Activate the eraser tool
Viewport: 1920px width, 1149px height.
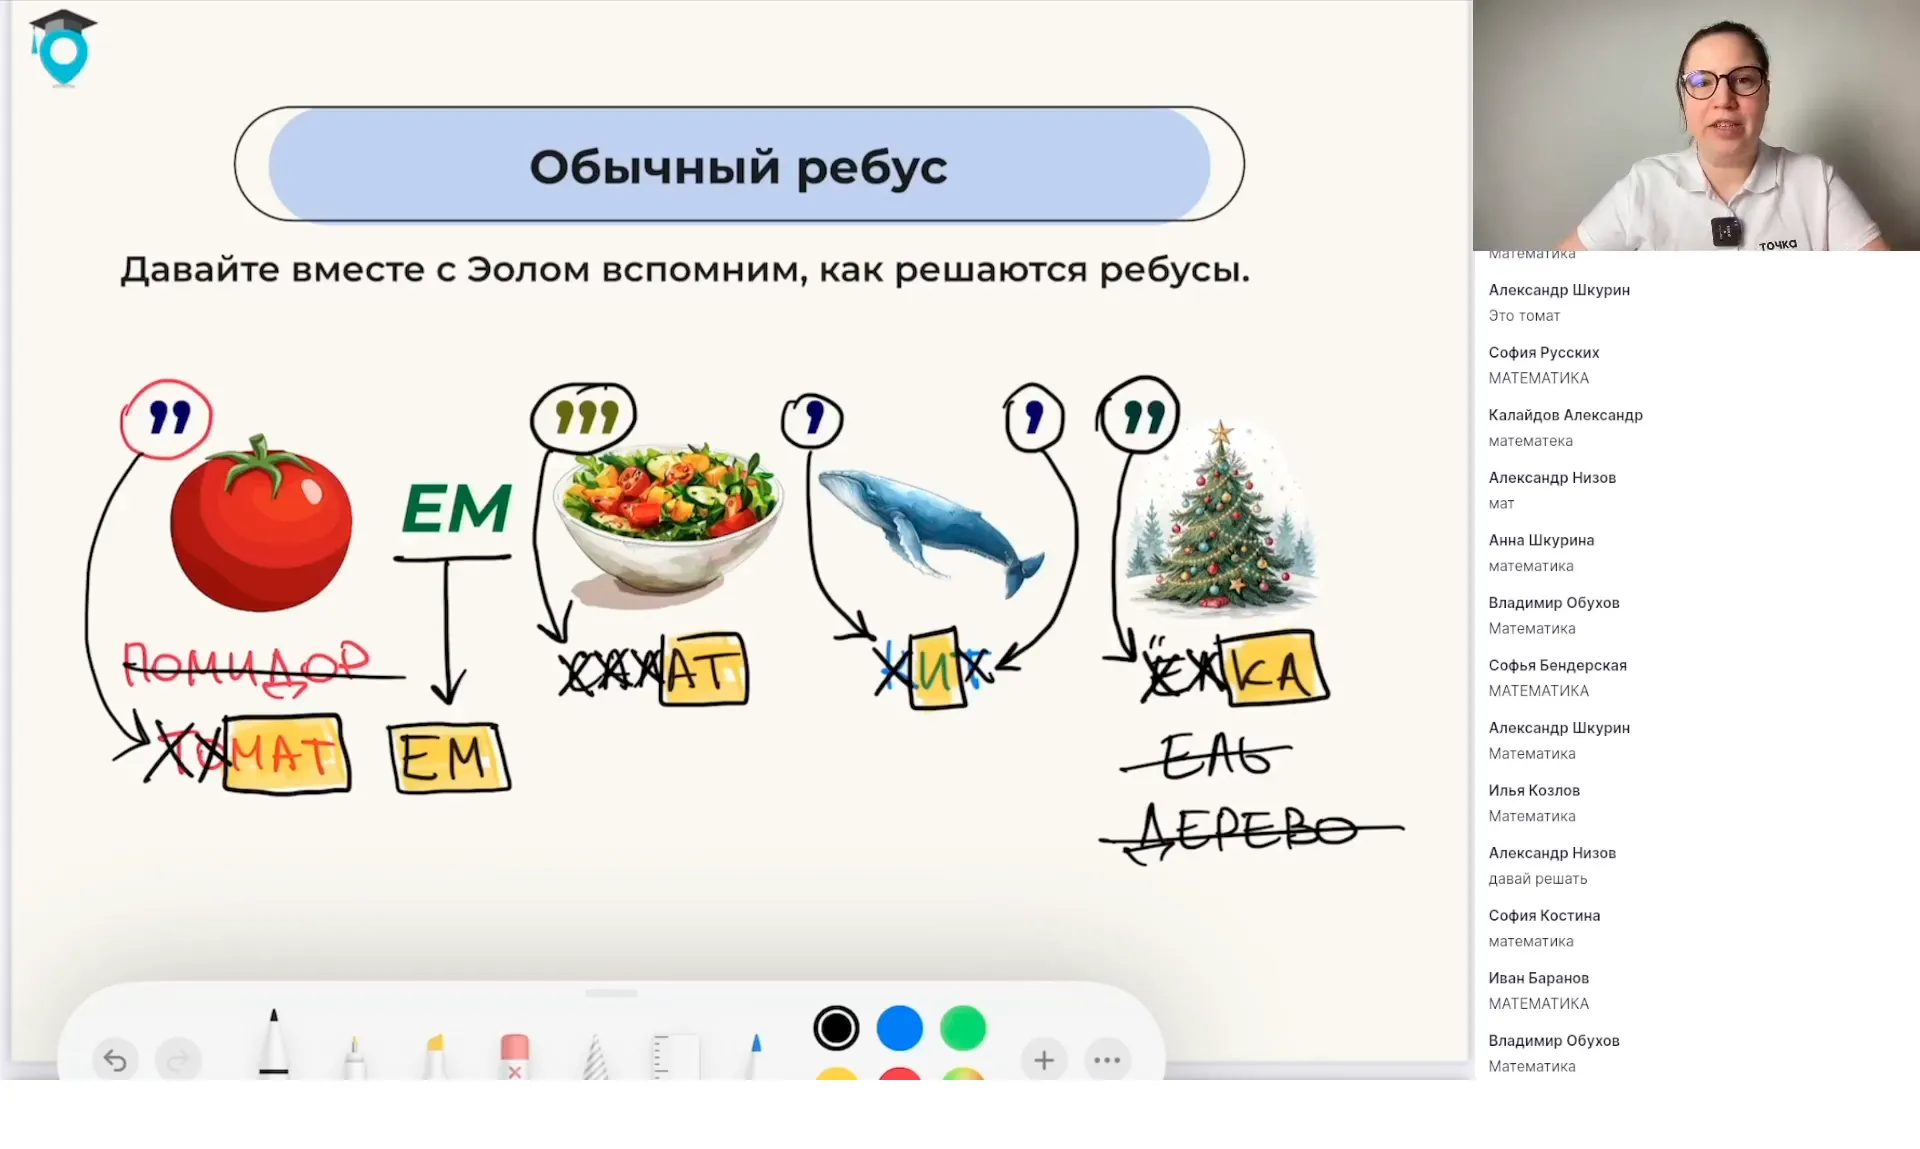click(x=511, y=1048)
